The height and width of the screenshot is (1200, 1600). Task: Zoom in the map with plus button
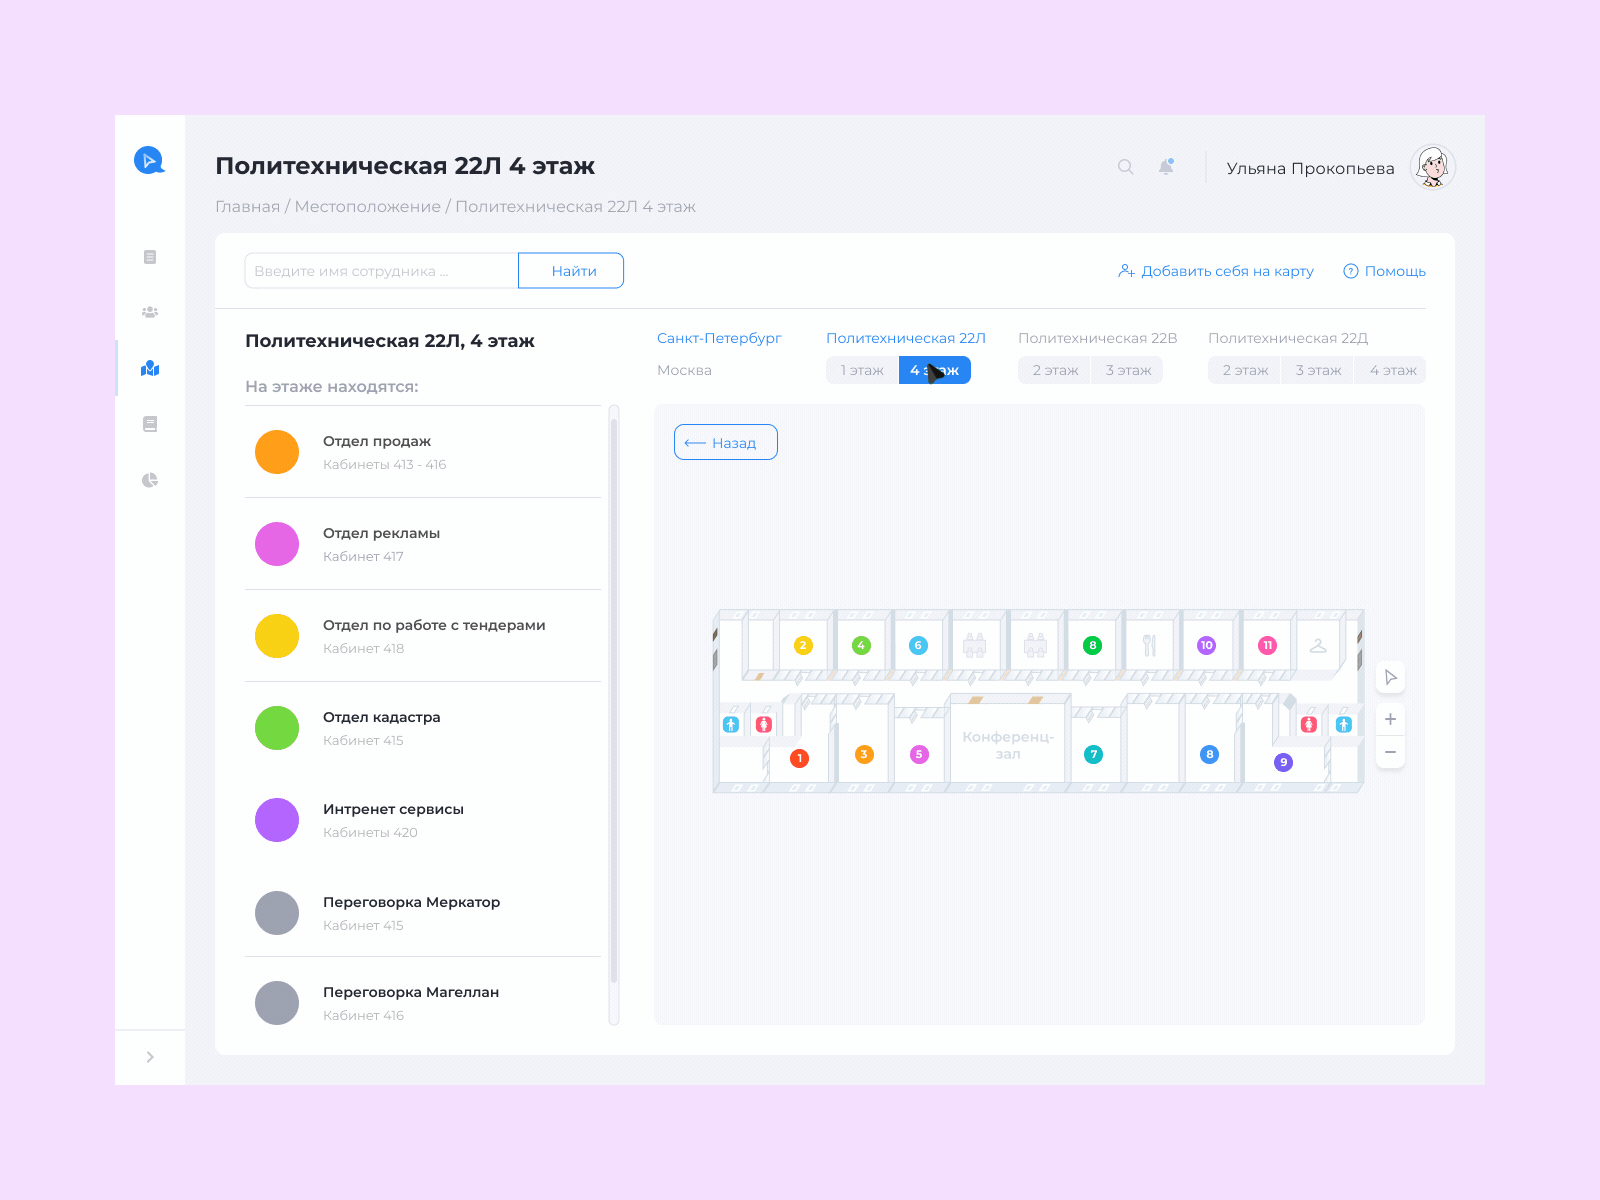click(x=1390, y=719)
